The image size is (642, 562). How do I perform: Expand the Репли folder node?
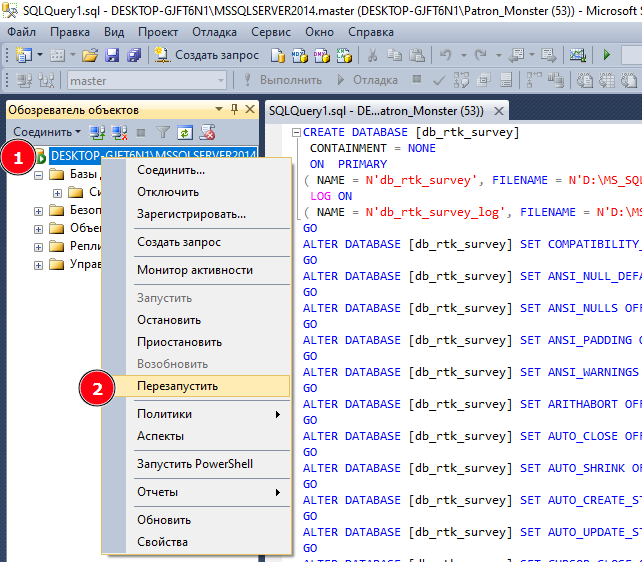[38, 247]
